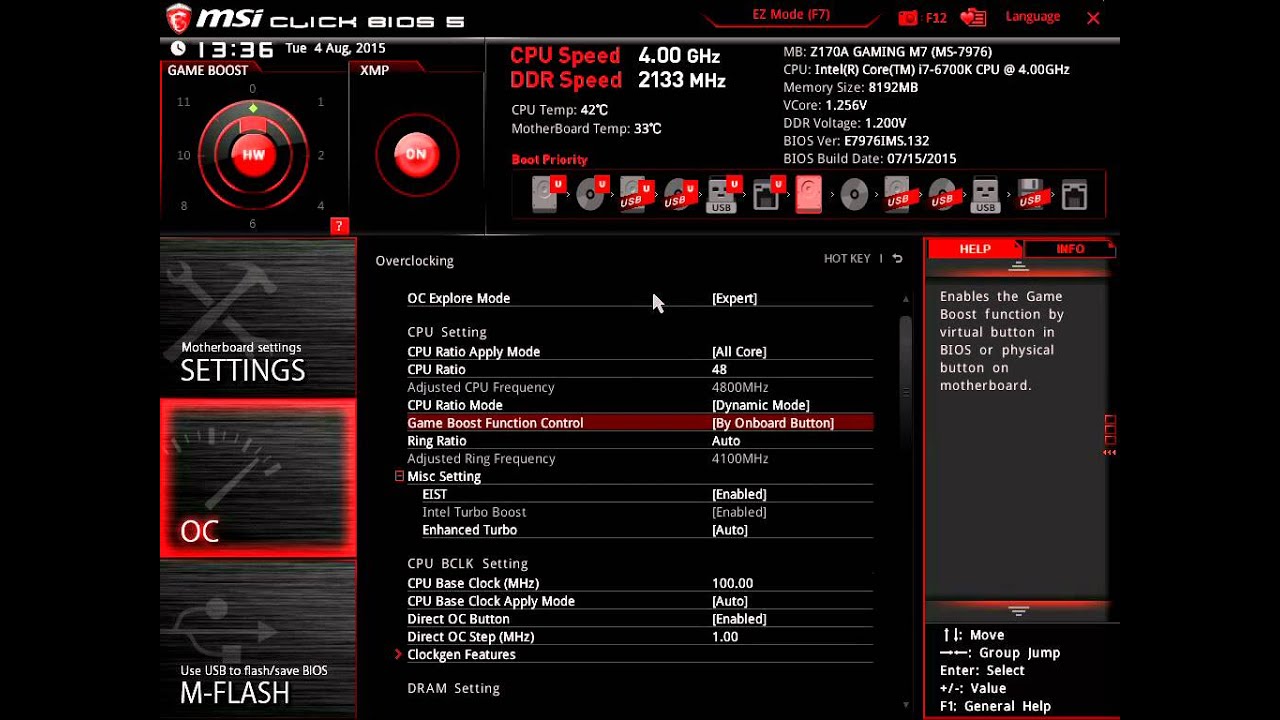Click the HOT KEY button
The image size is (1280, 720).
coord(847,259)
